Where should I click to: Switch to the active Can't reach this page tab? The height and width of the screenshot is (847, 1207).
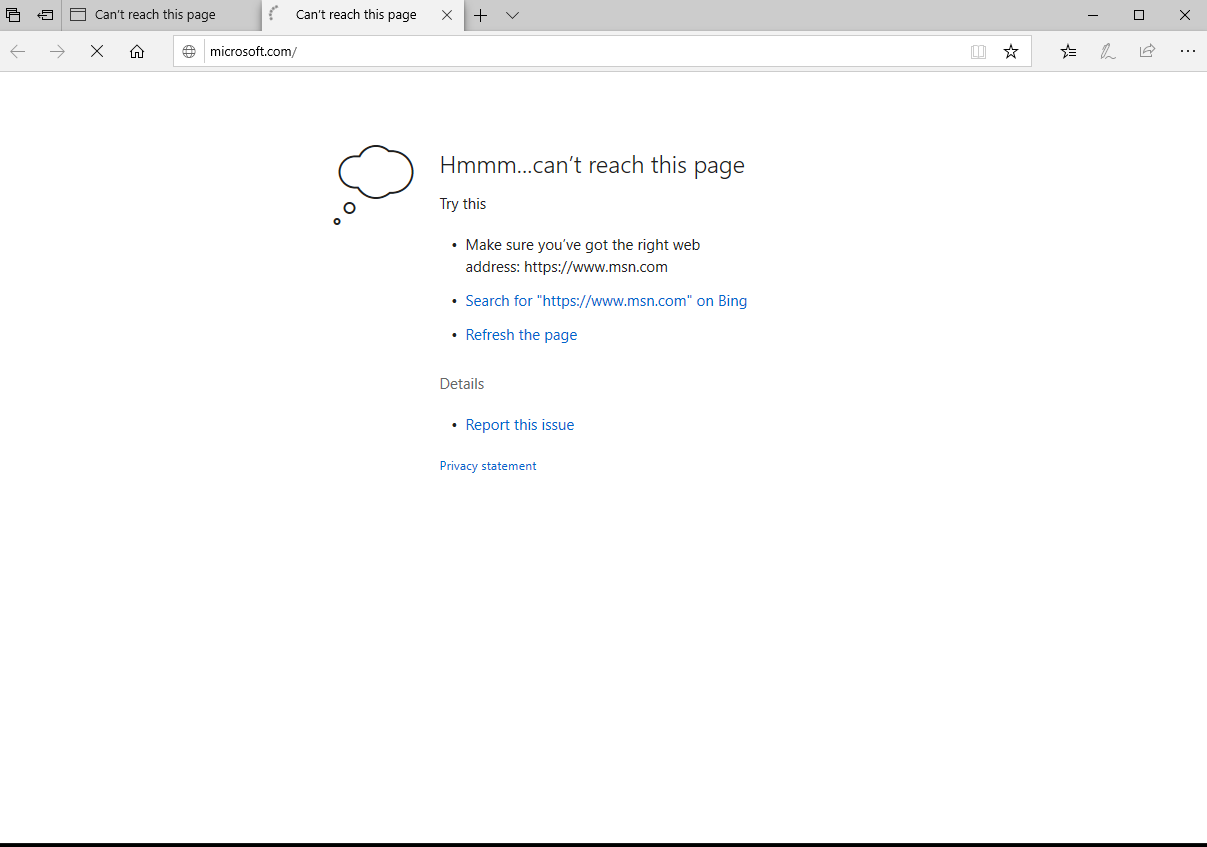(x=355, y=15)
